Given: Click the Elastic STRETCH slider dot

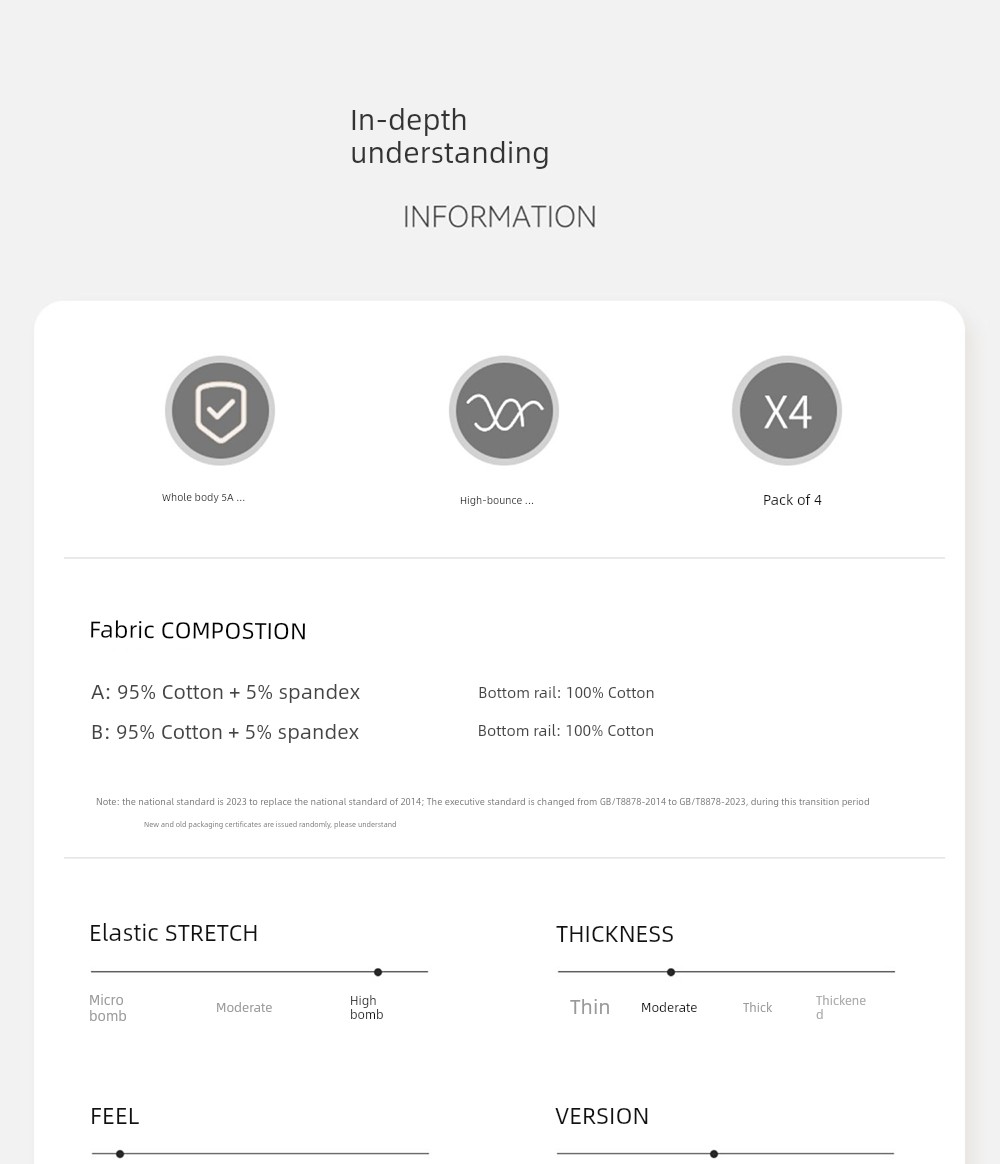Looking at the screenshot, I should click(378, 972).
